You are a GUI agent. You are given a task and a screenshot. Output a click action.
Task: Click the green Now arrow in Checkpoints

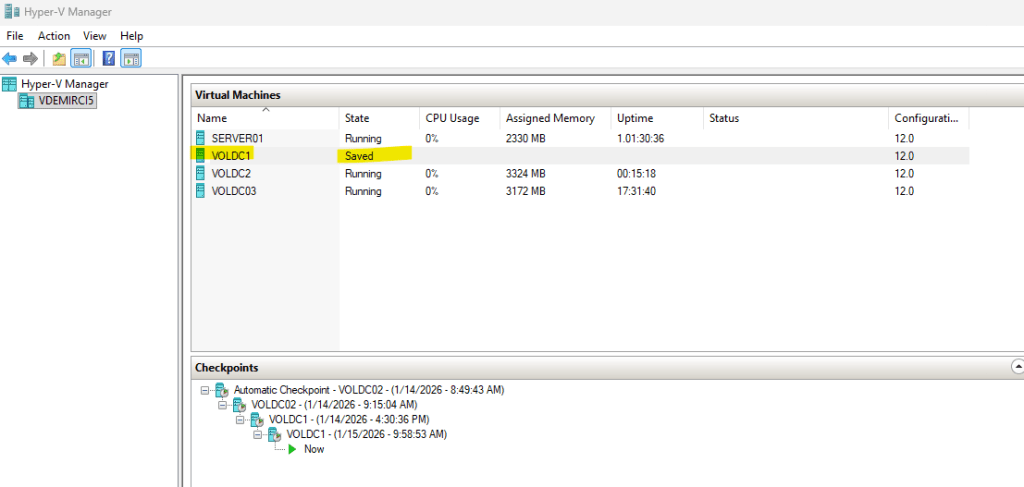[292, 450]
